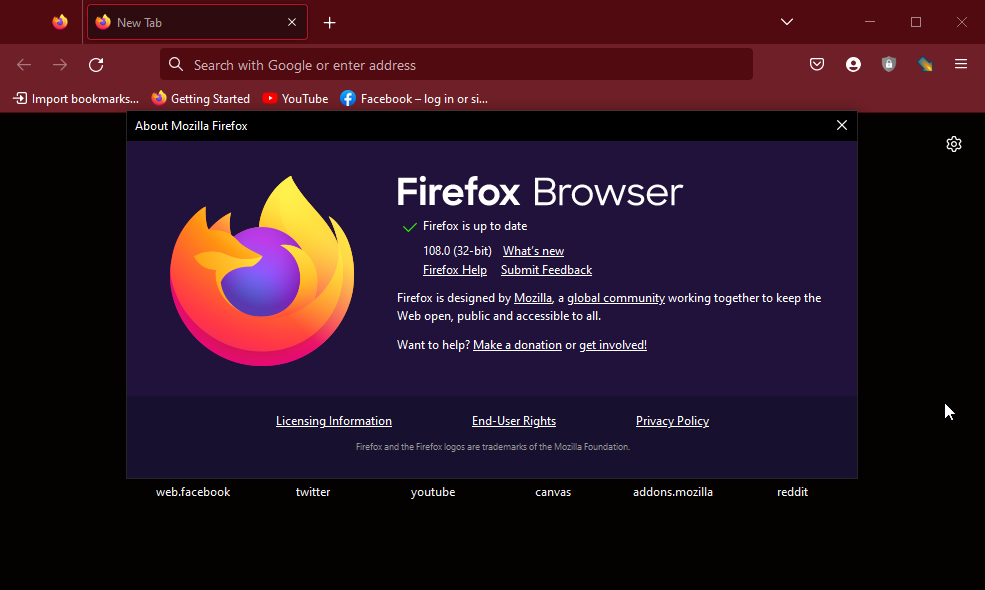Screen dimensions: 985x590
Task: Open the Firefox Help link
Action: (455, 270)
